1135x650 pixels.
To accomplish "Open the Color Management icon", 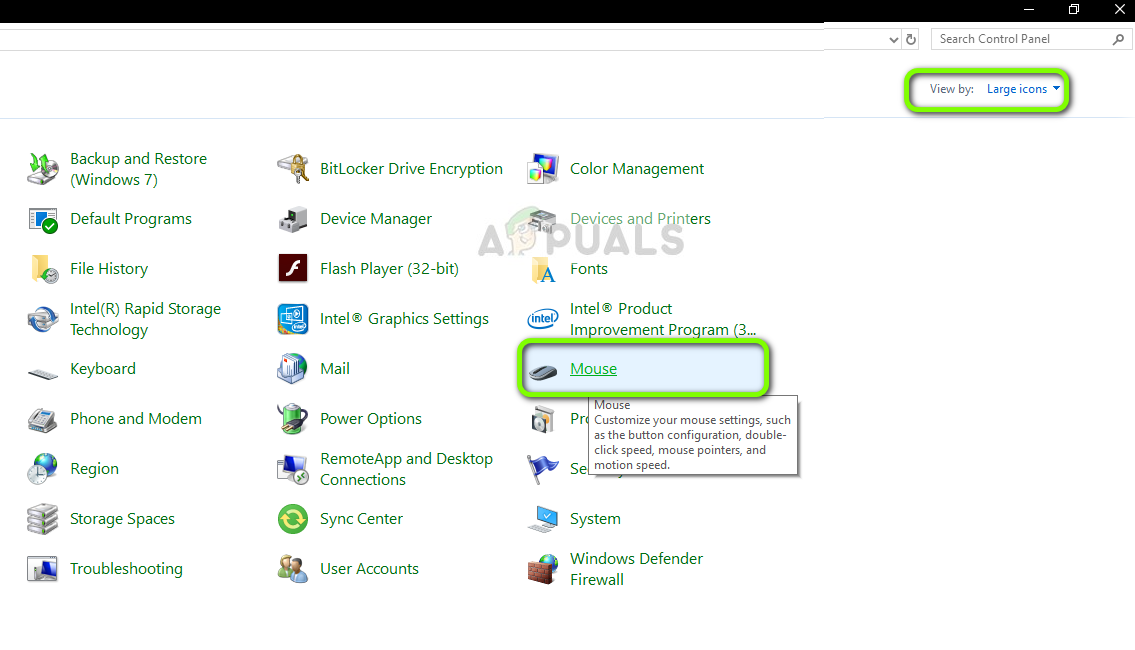I will pos(543,169).
